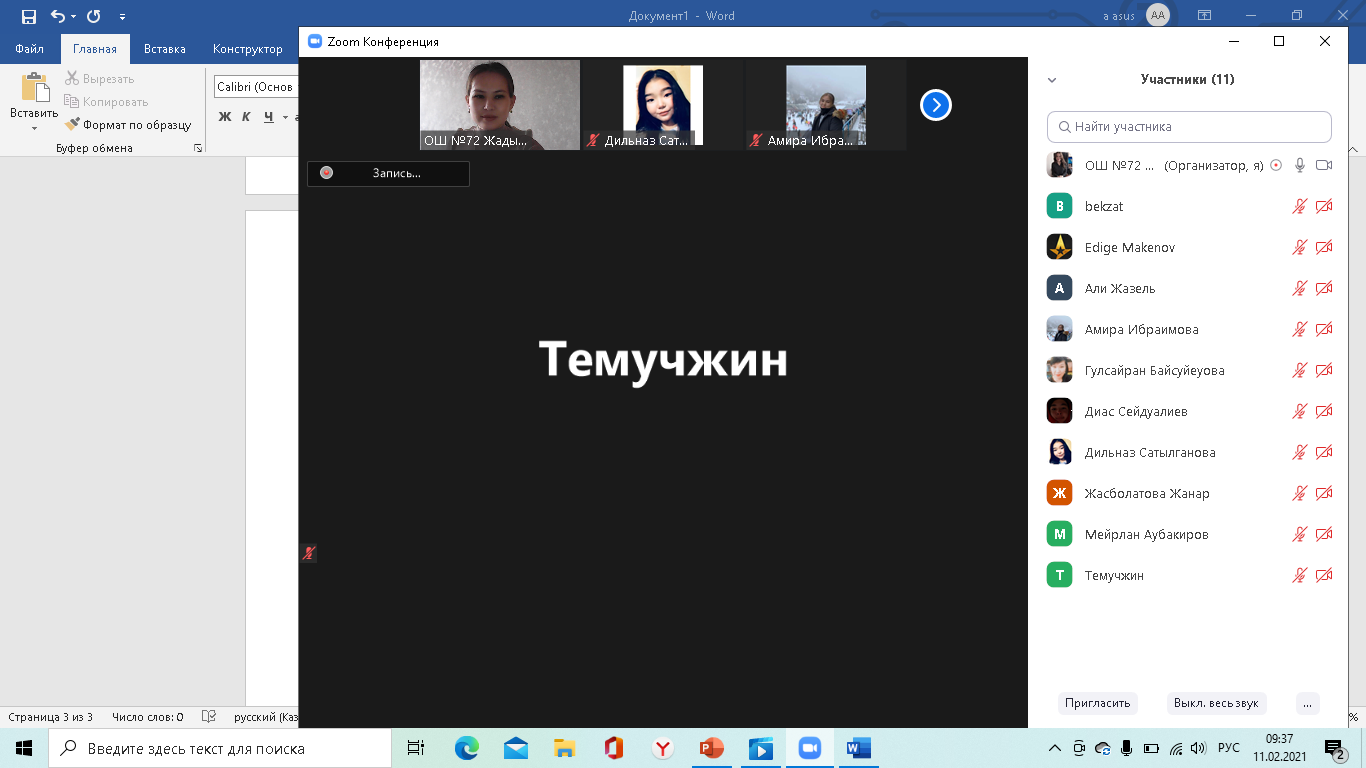Click the Выкл. весь звук button
The width and height of the screenshot is (1366, 768).
tap(1216, 703)
